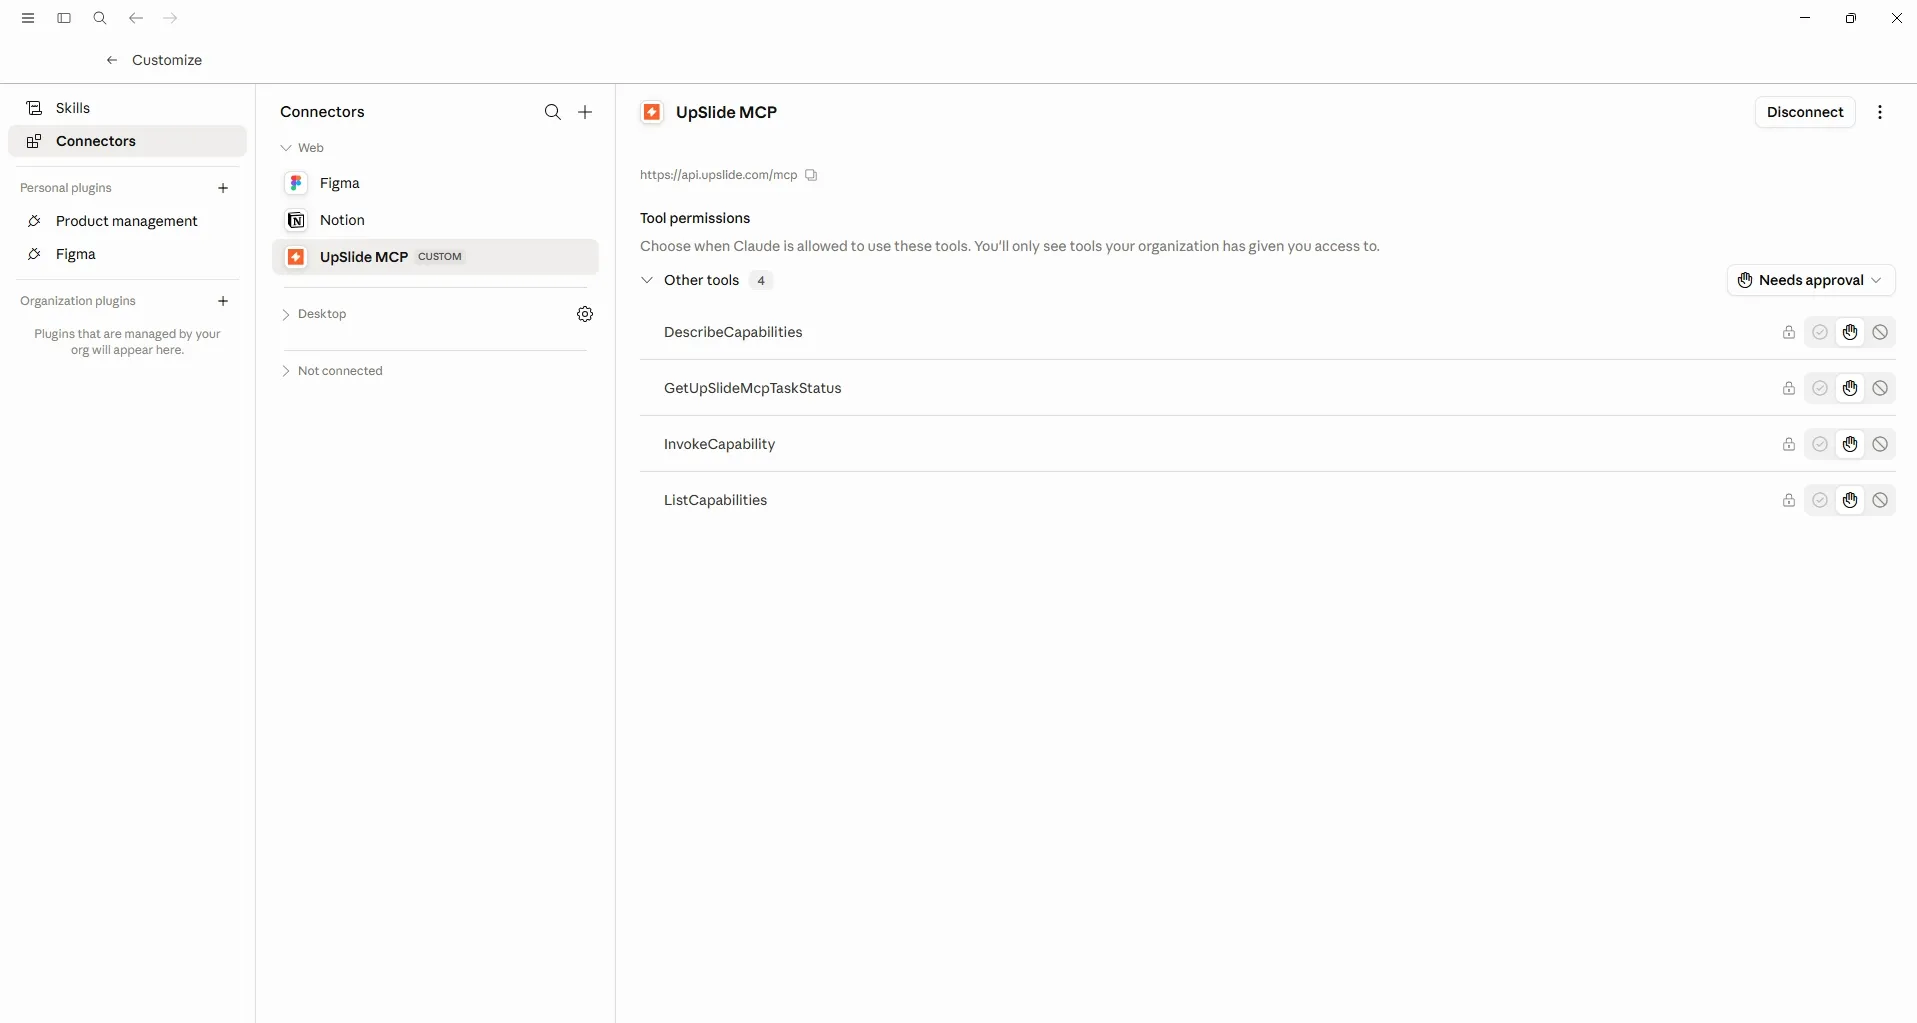Click the lock icon for InvokeCapability
1917x1023 pixels.
[1789, 444]
